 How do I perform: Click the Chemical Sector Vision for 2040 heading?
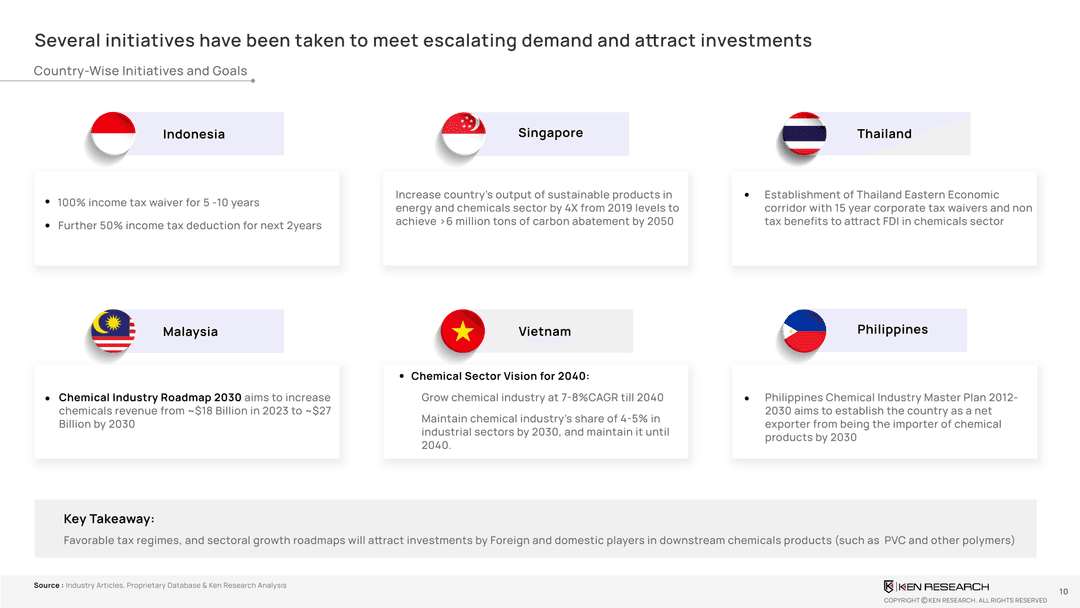(500, 376)
